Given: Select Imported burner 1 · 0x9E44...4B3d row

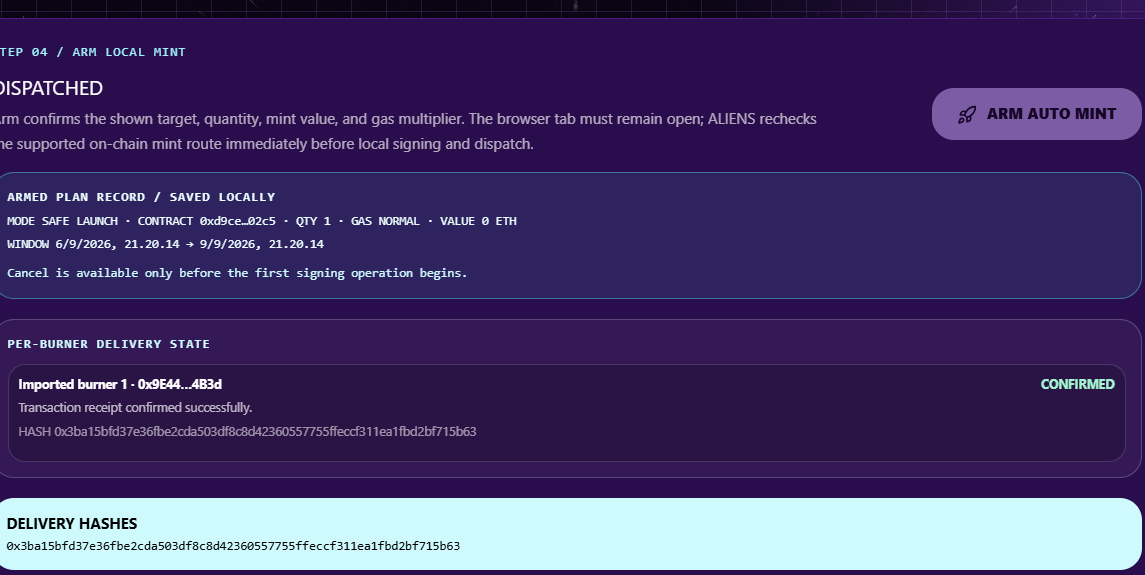Looking at the screenshot, I should coord(567,413).
